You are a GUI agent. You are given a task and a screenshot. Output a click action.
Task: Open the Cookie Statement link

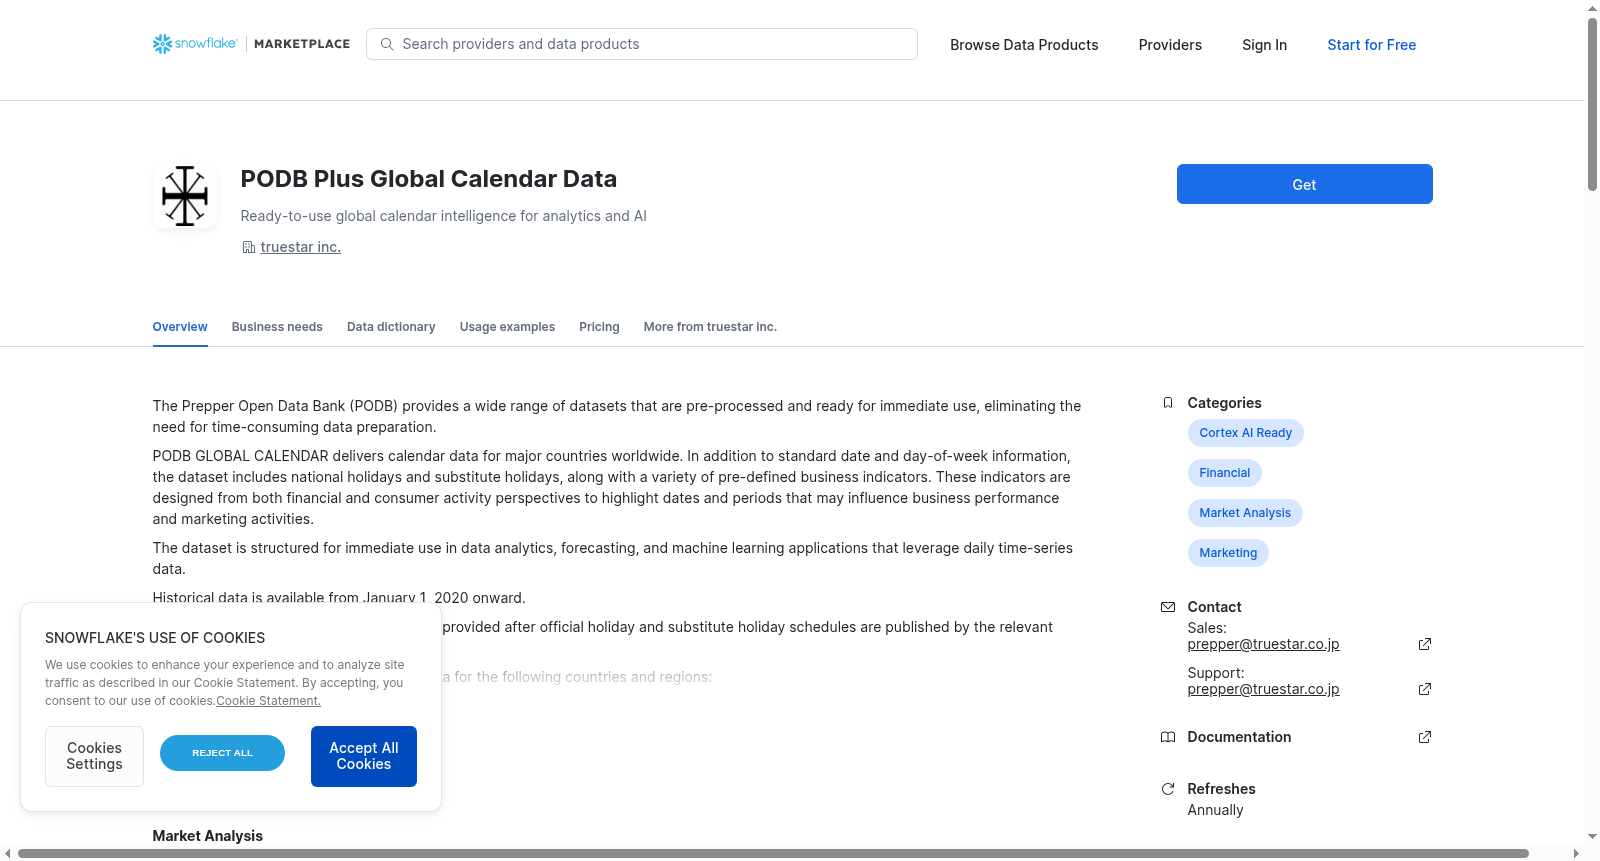pos(268,701)
